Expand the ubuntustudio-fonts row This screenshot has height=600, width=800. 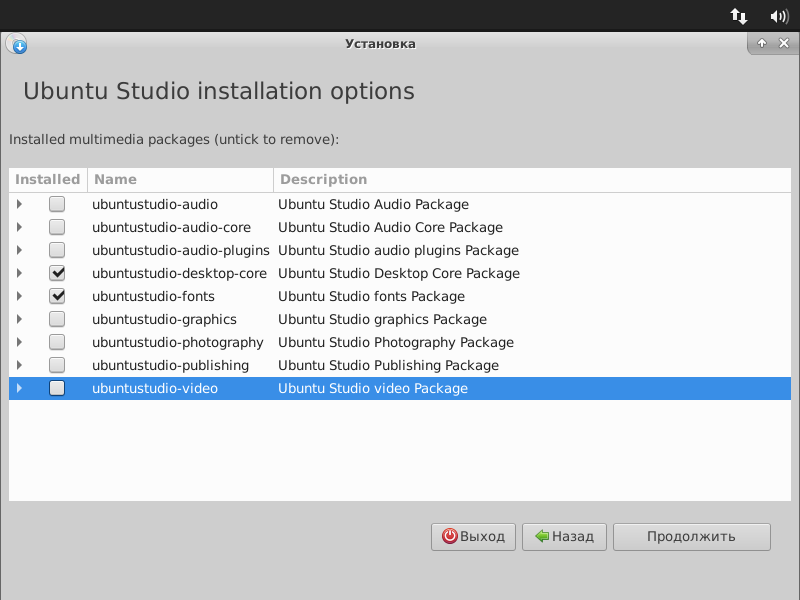pos(19,296)
